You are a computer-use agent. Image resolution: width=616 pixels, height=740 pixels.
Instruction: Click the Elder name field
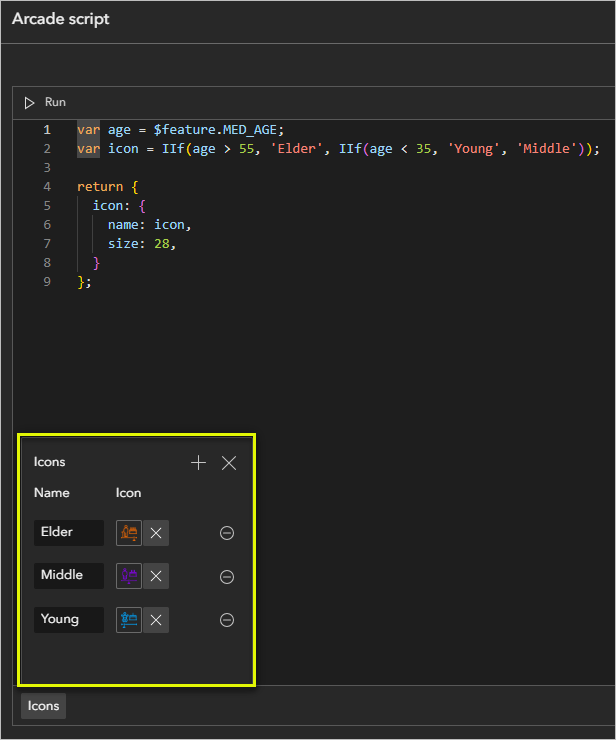(x=68, y=533)
